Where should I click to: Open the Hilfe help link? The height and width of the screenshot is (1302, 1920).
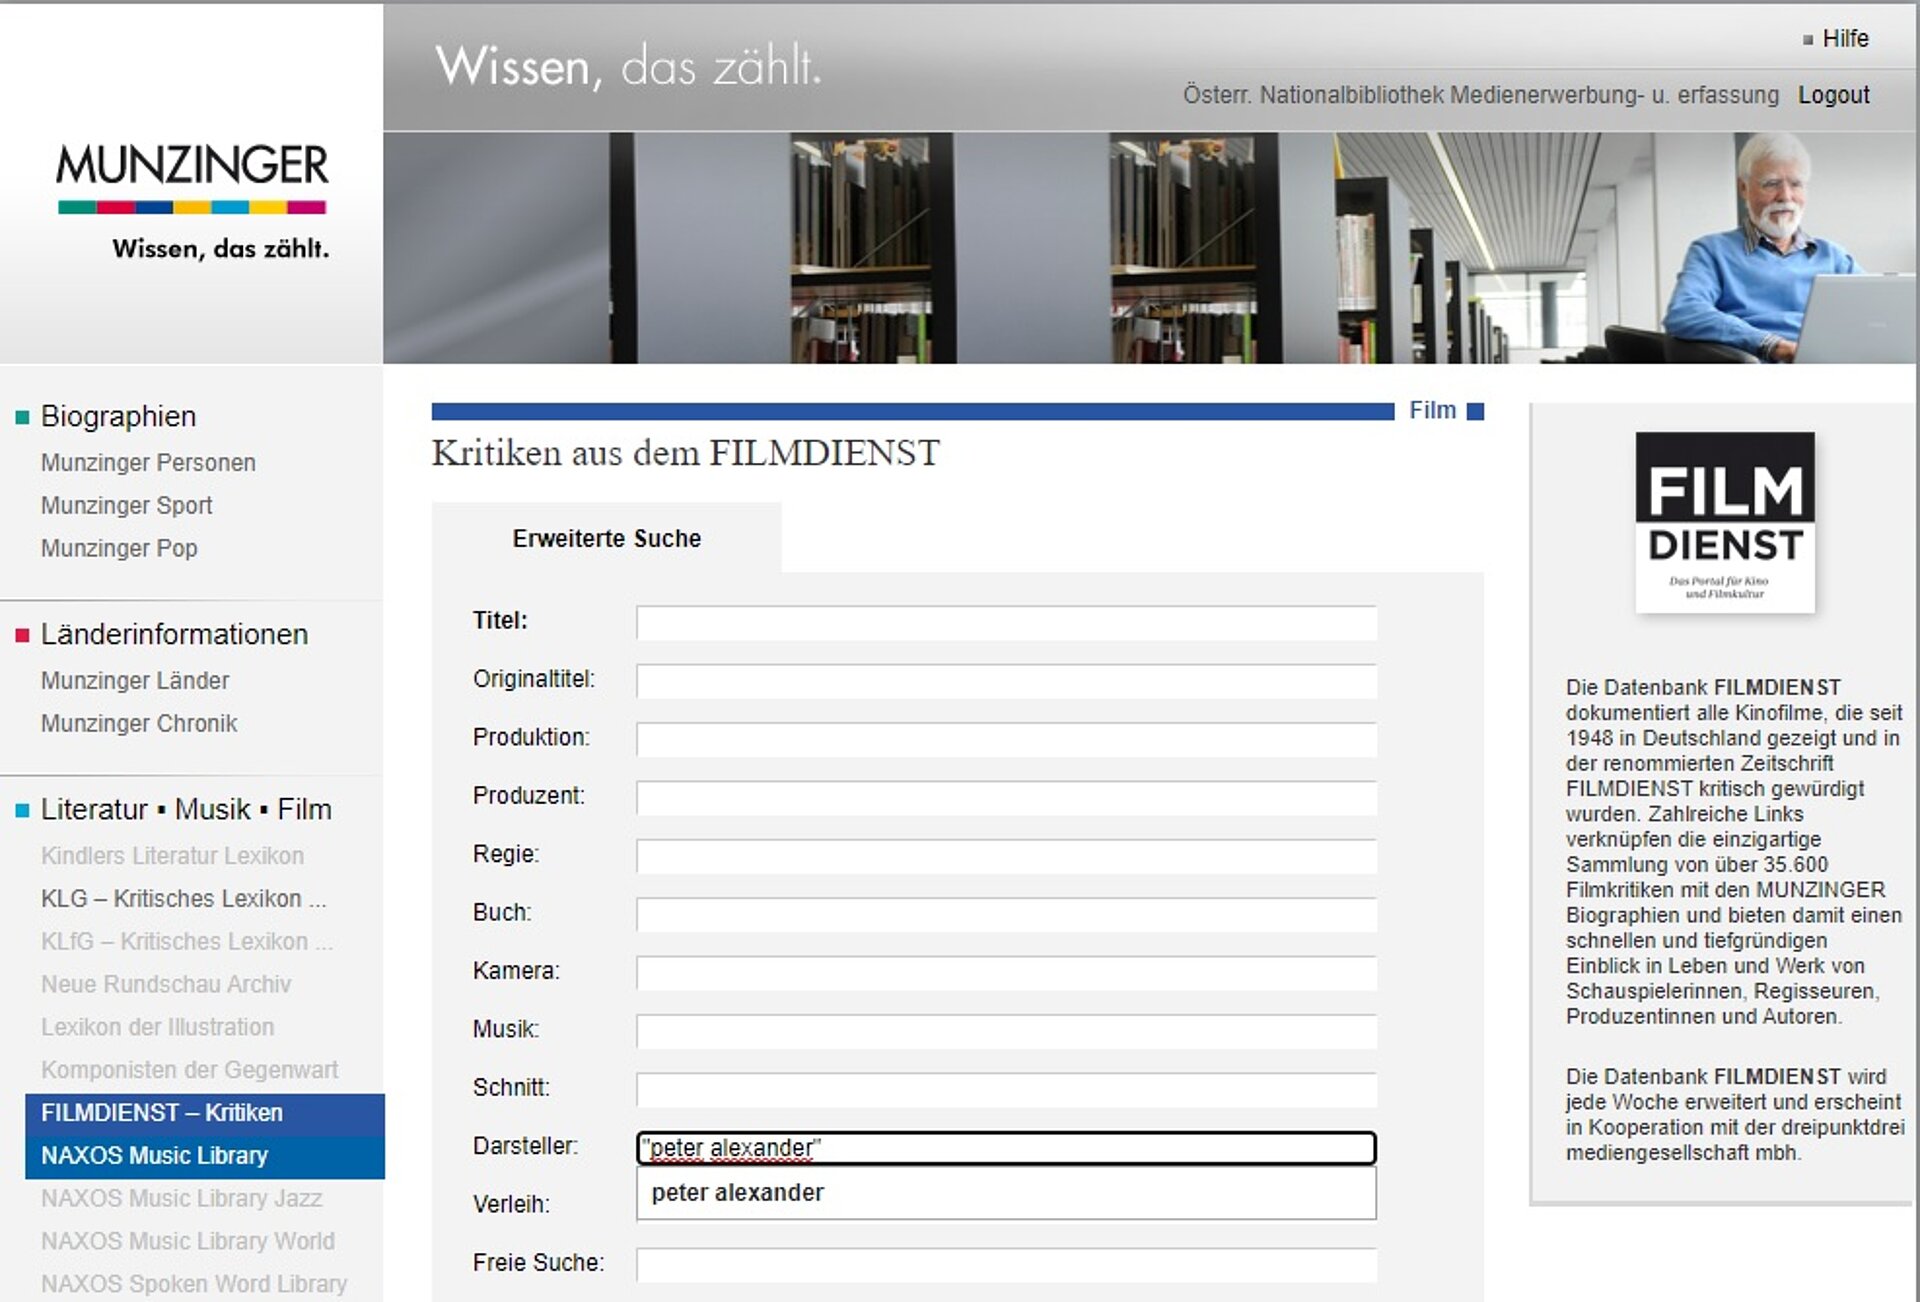point(1845,39)
